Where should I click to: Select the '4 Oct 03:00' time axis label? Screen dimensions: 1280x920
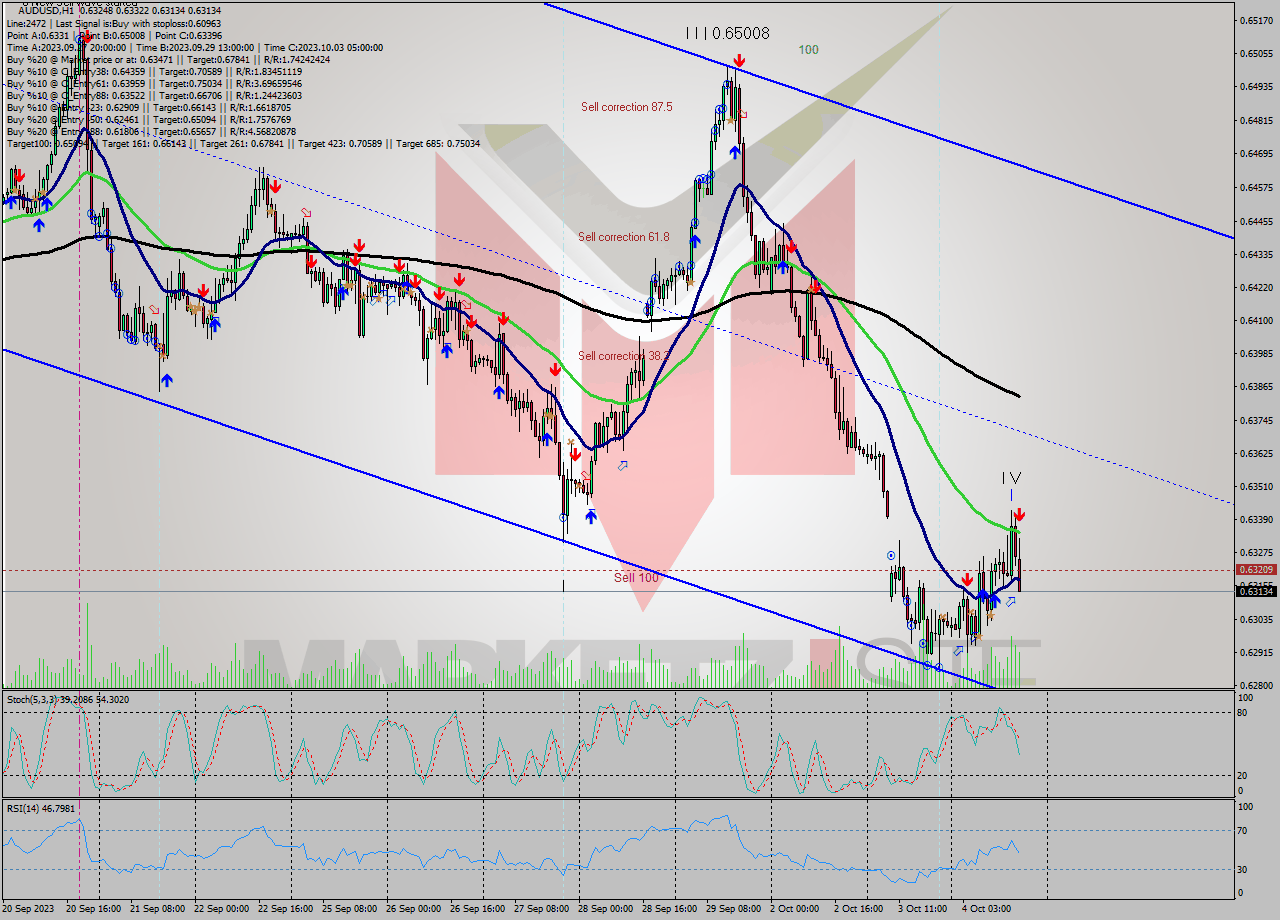click(x=987, y=908)
